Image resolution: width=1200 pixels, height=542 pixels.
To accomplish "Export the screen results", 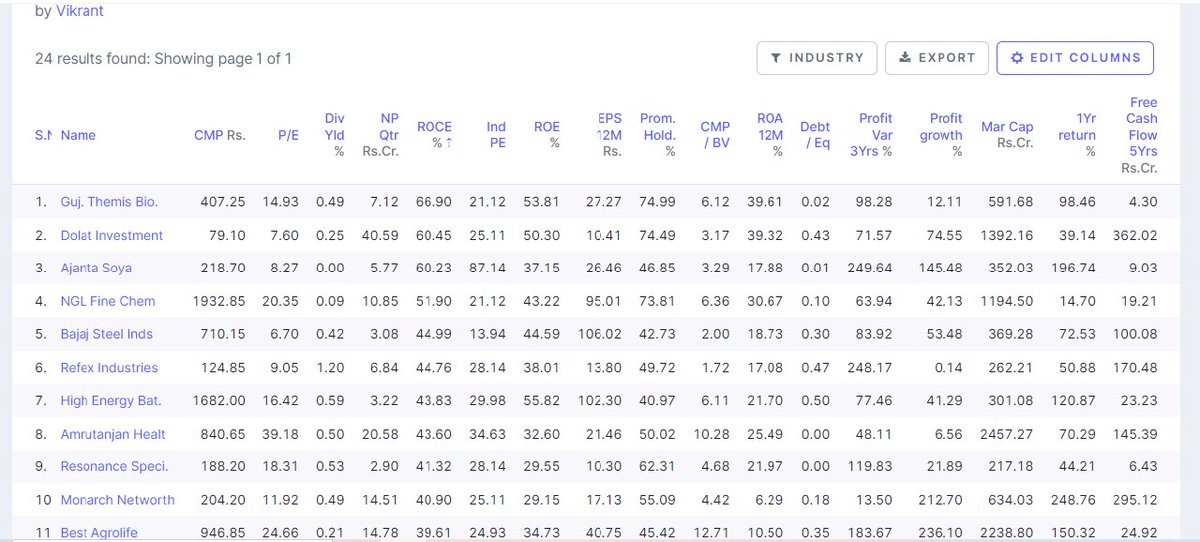I will 937,58.
